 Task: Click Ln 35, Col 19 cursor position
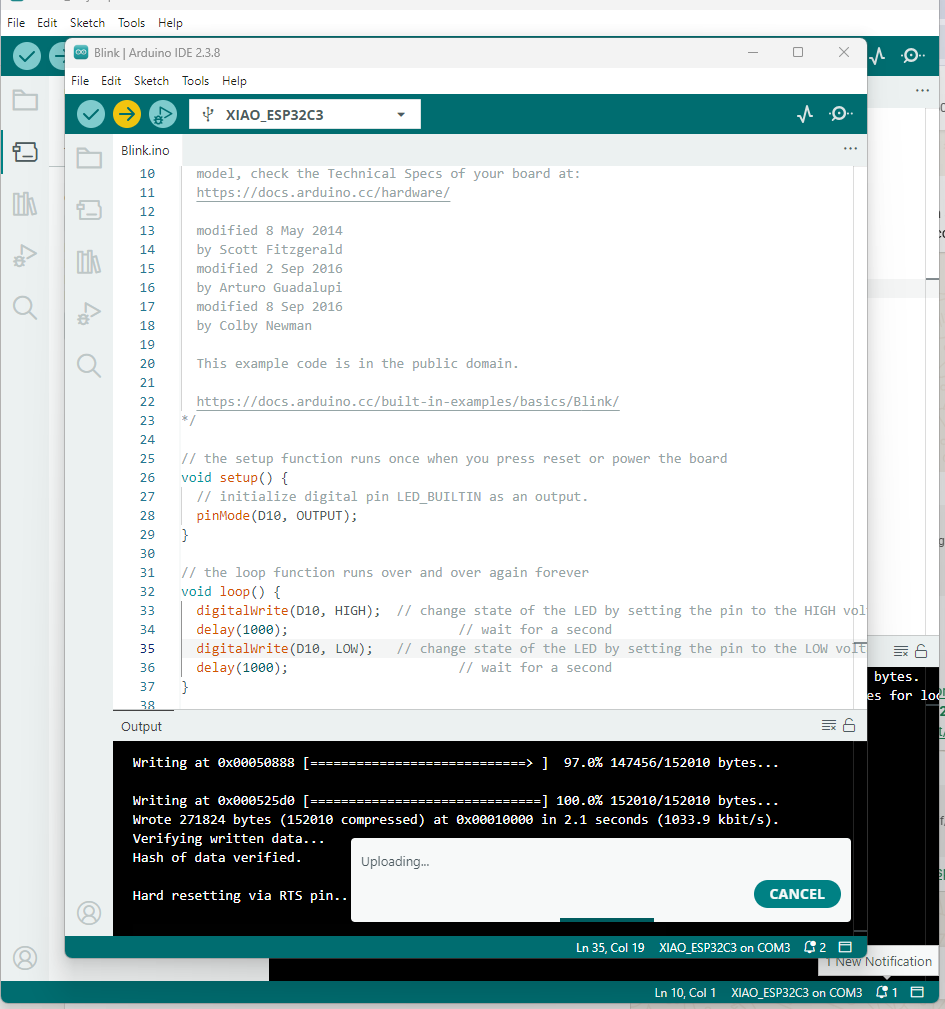click(x=610, y=947)
